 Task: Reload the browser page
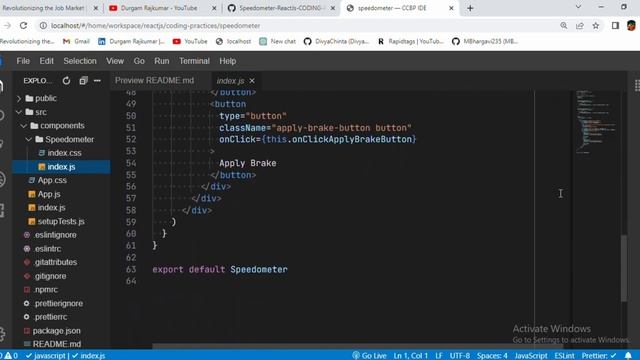(x=23, y=26)
